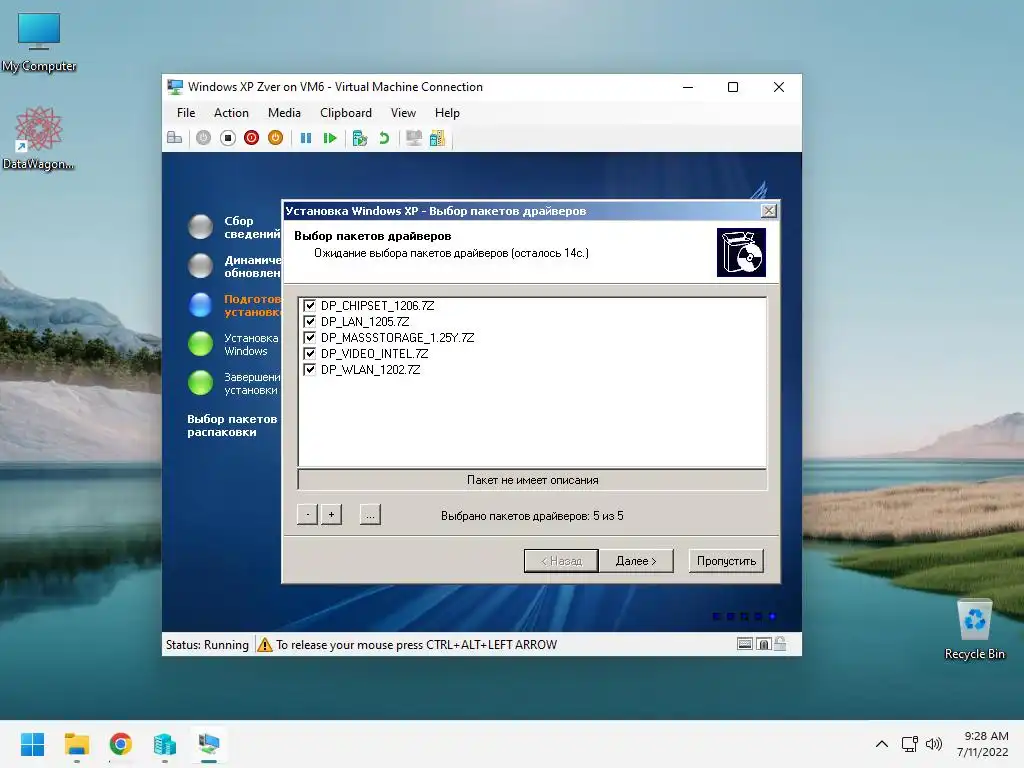Click the volume tray icon
This screenshot has width=1024, height=768.
934,744
